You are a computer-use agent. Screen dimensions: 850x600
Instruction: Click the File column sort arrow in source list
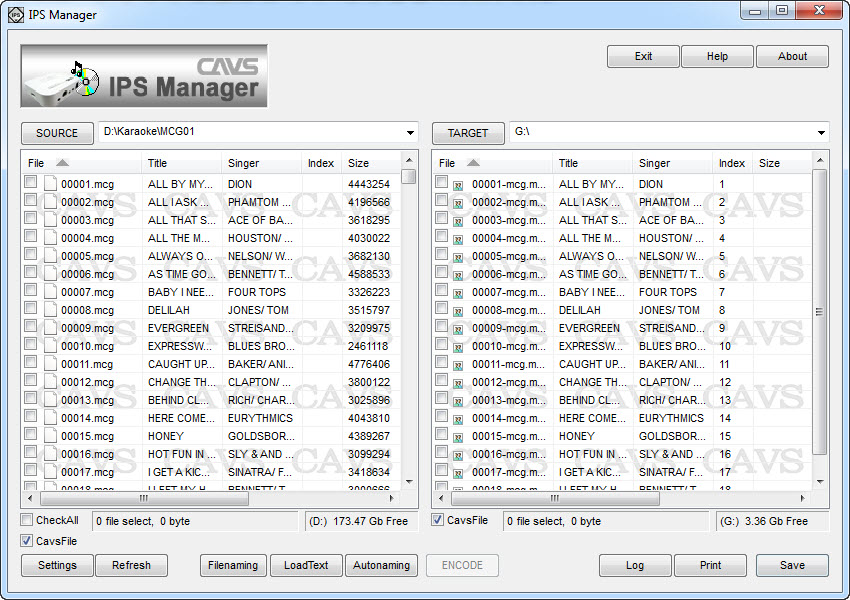pos(62,163)
